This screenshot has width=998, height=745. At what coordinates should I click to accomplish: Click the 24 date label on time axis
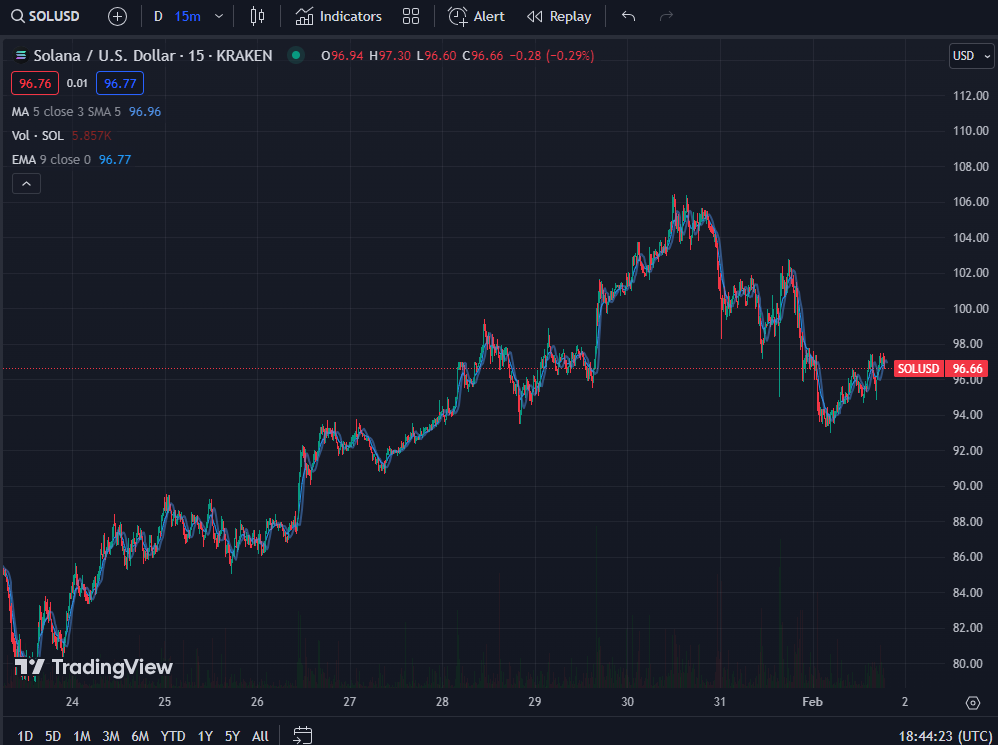pyautogui.click(x=72, y=702)
